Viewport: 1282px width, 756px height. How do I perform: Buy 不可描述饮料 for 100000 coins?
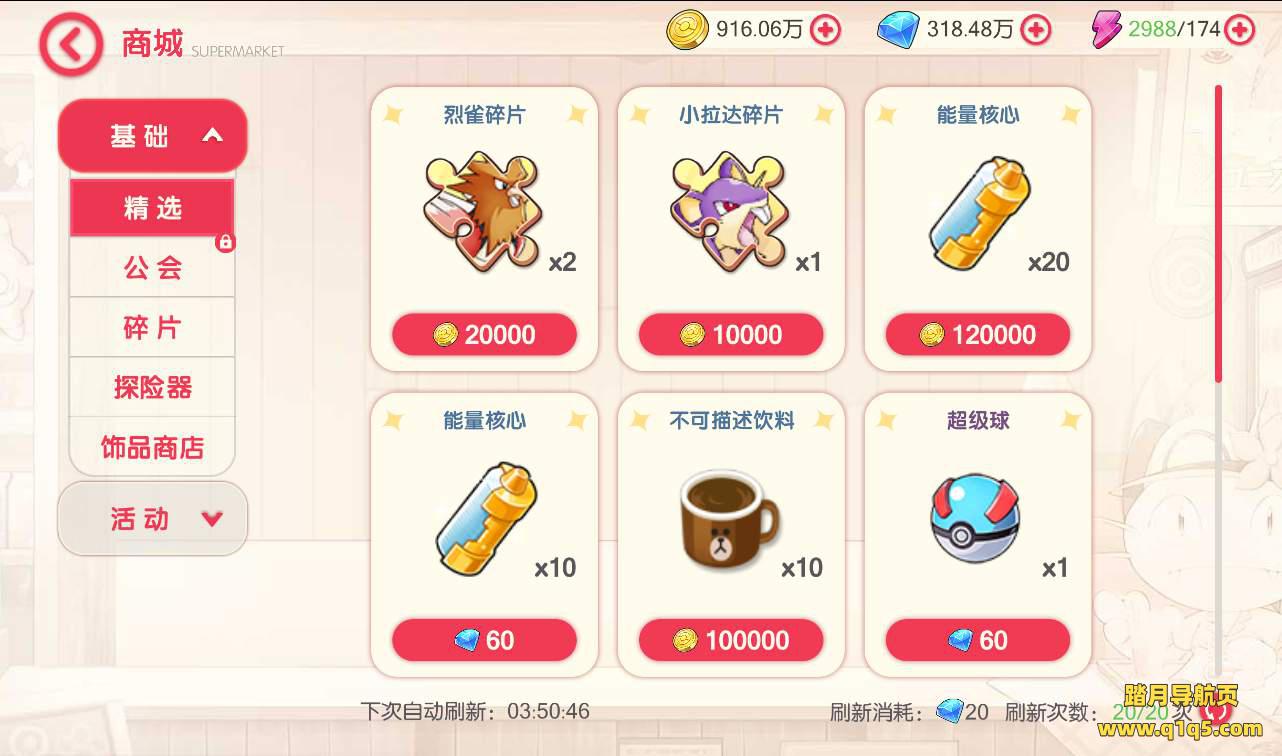click(731, 641)
